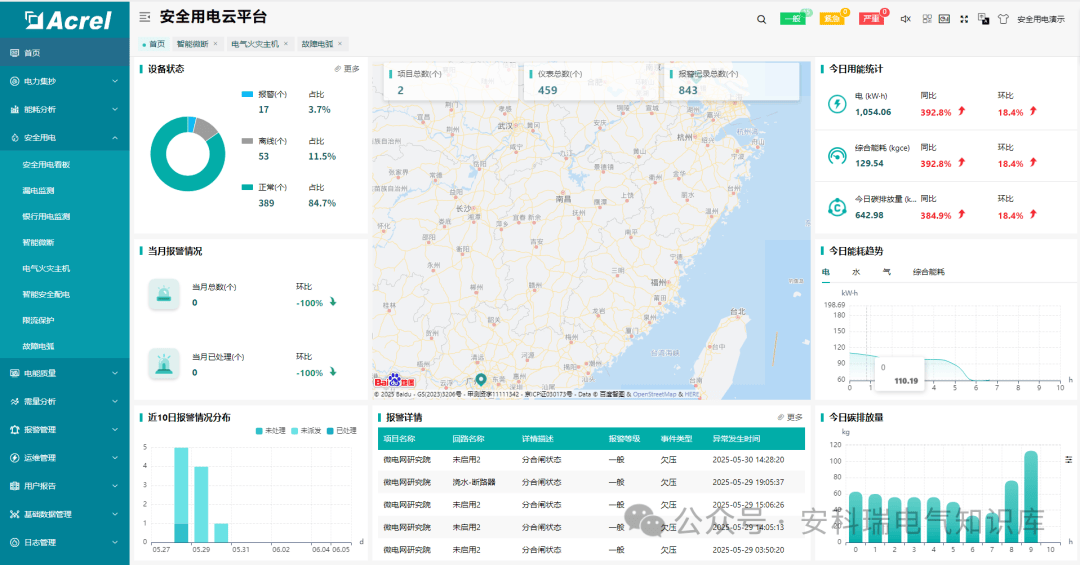
Task: Expand 报警管理 sidebar menu
Action: 65,429
